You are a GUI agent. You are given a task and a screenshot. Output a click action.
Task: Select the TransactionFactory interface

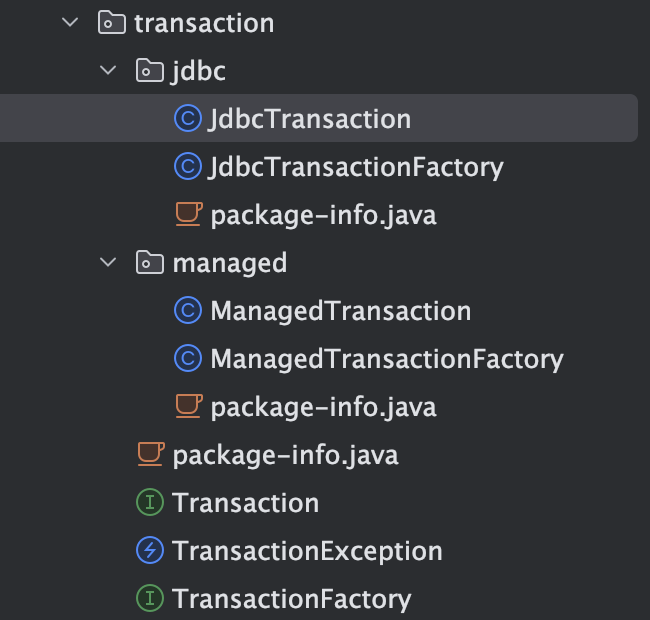(x=291, y=599)
